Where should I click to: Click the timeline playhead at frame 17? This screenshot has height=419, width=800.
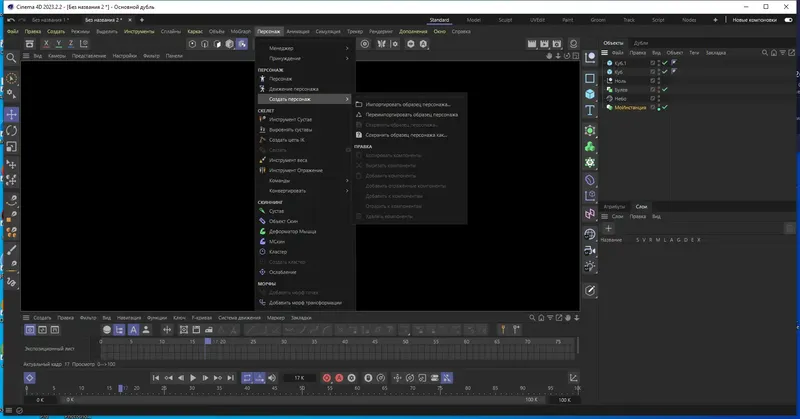(x=208, y=343)
